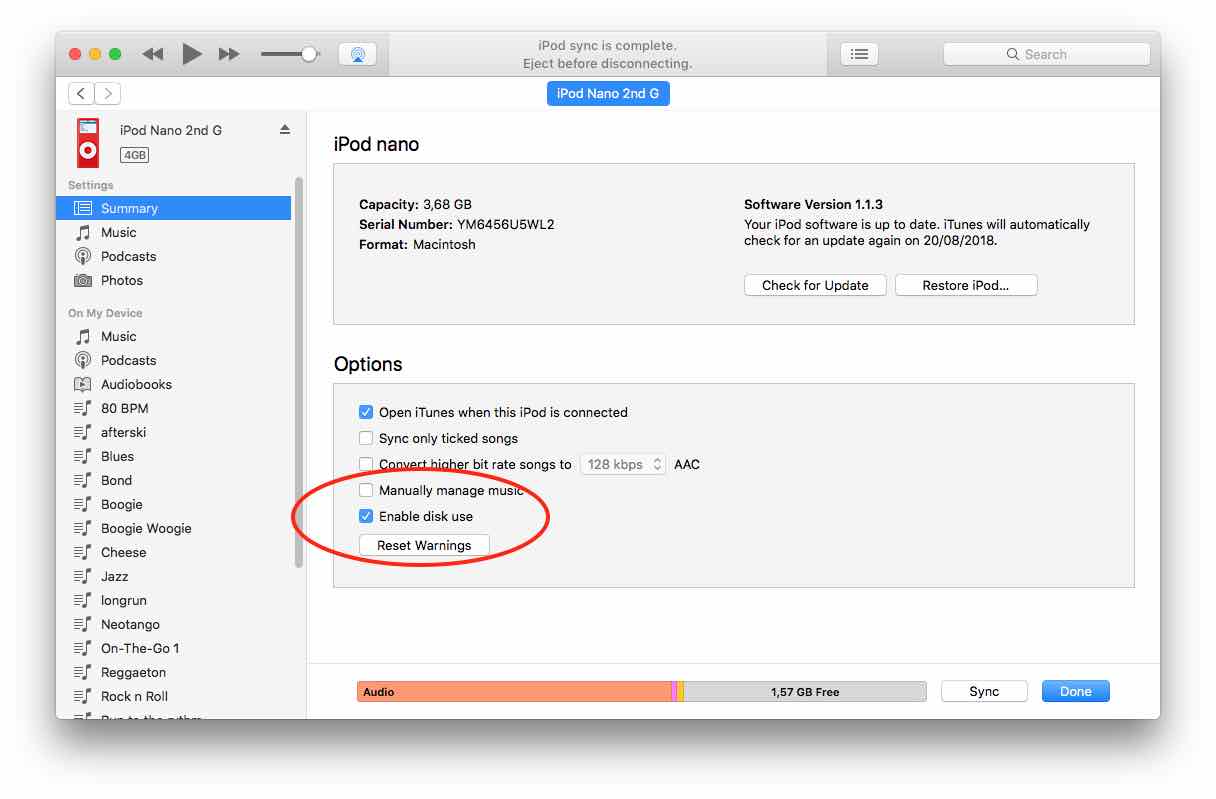Click Reset Warnings
The height and width of the screenshot is (799, 1216).
424,545
